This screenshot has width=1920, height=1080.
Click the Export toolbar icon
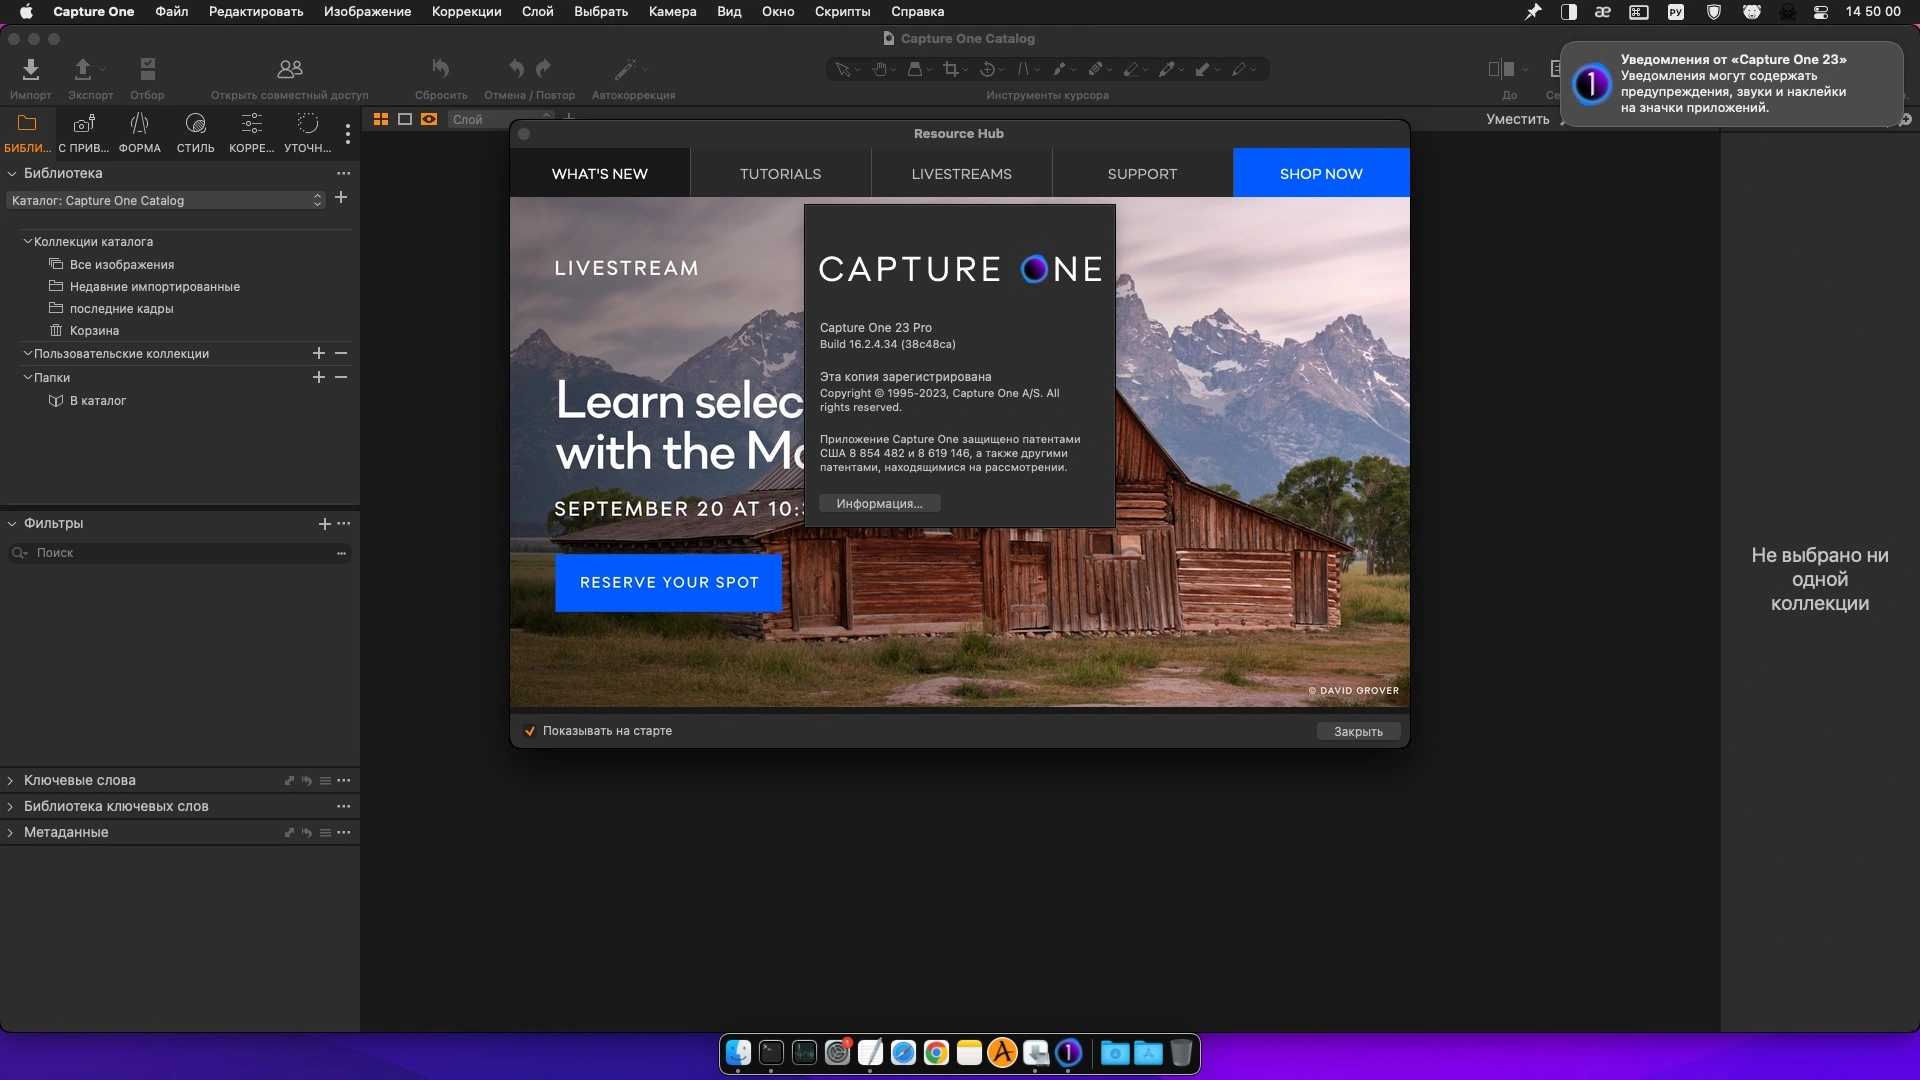coord(84,70)
